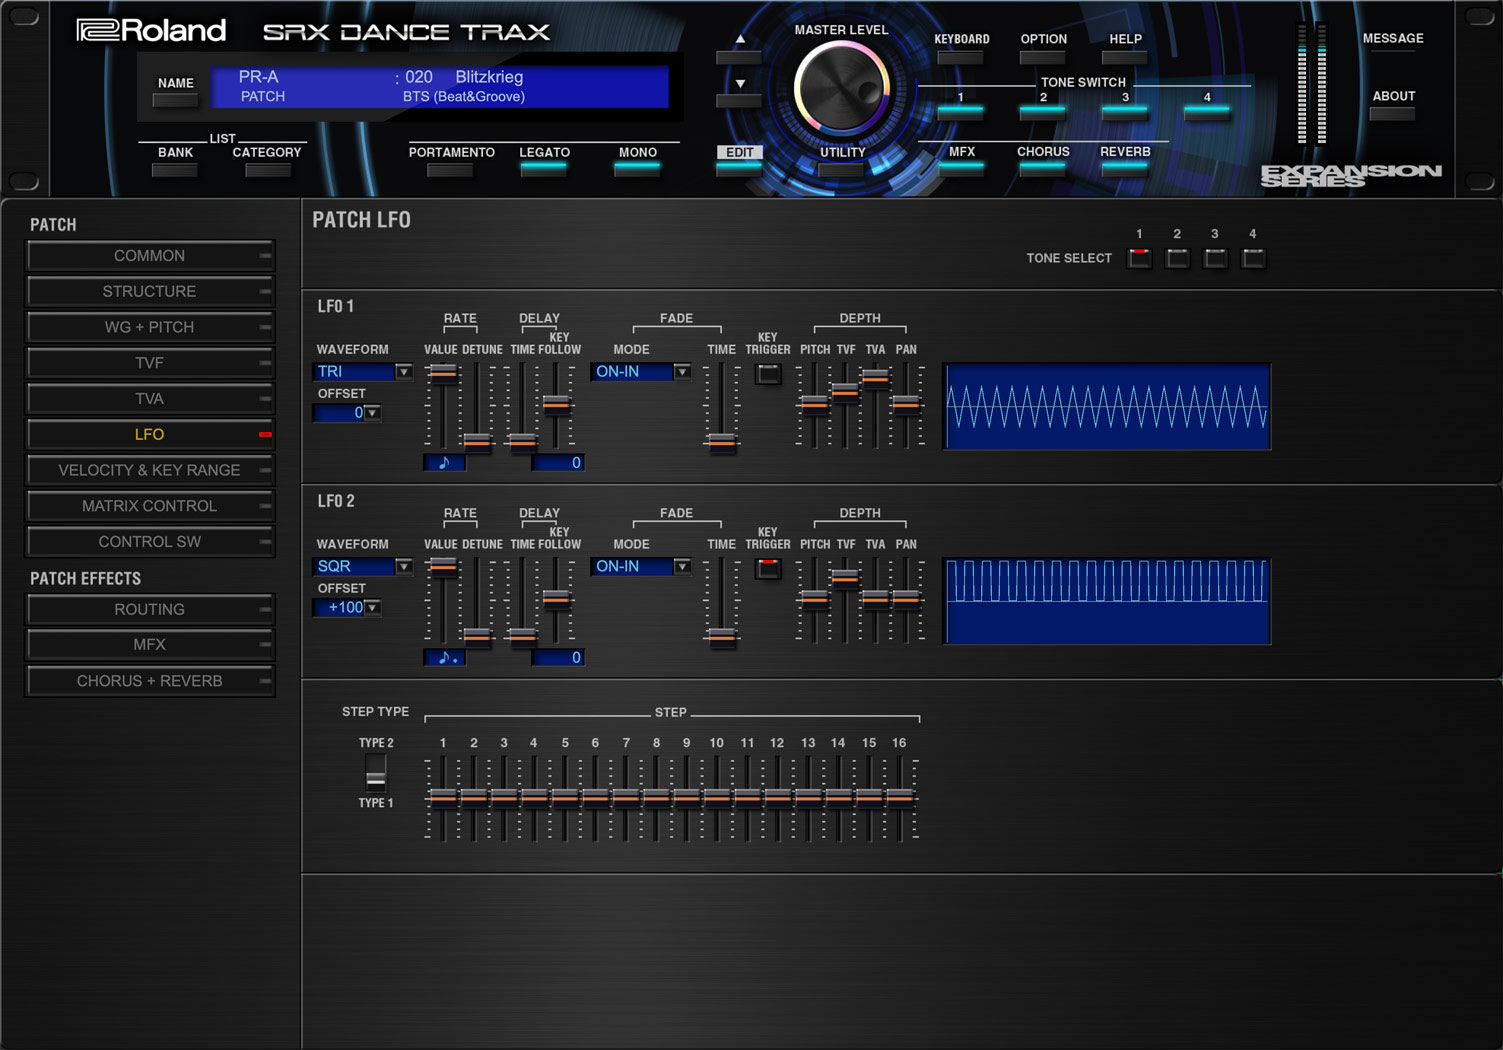Image resolution: width=1503 pixels, height=1050 pixels.
Task: Click the LFO 1 rate note icon
Action: [444, 463]
